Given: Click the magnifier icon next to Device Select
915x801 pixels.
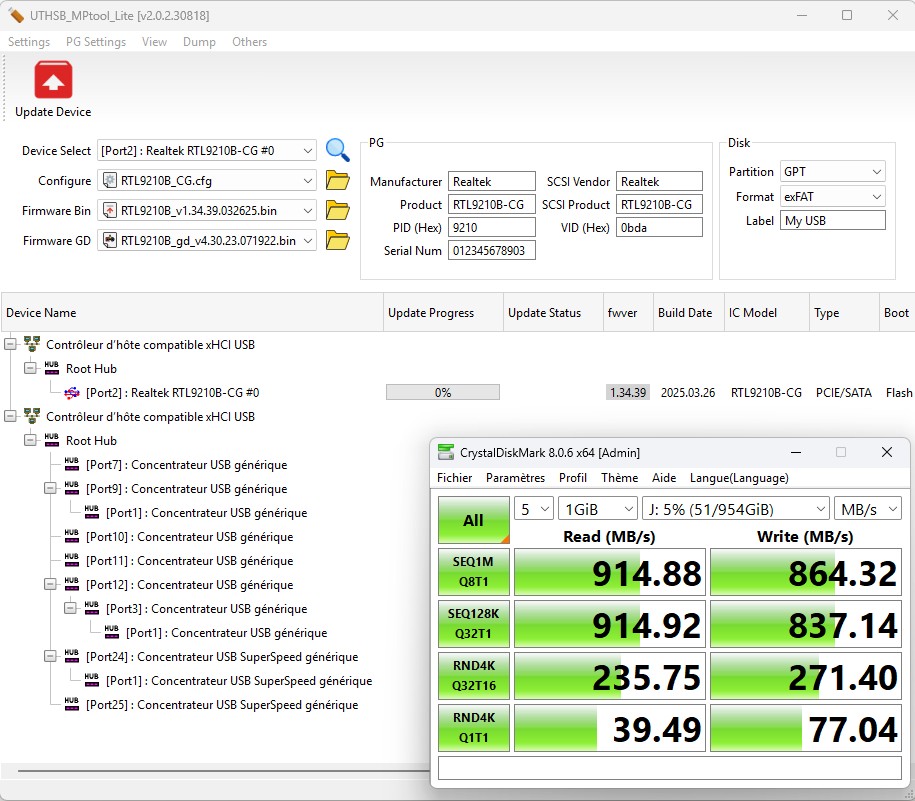Looking at the screenshot, I should tap(338, 150).
